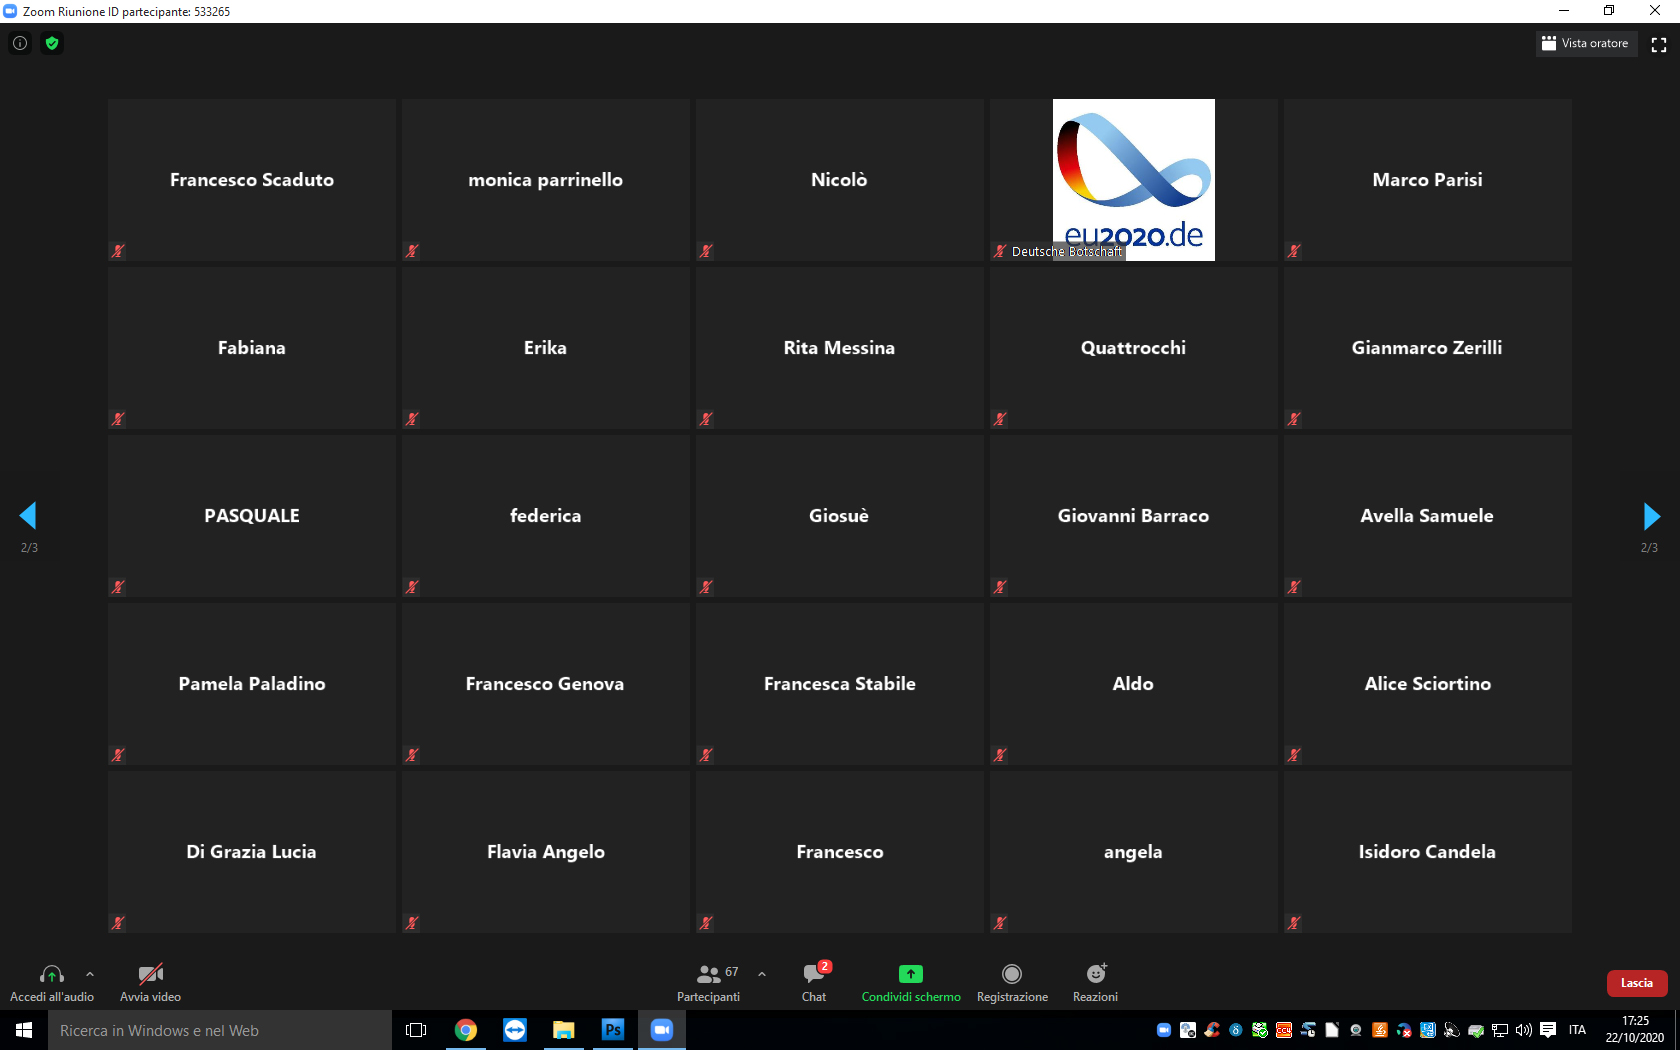Click monica parrinello participant name

[546, 180]
